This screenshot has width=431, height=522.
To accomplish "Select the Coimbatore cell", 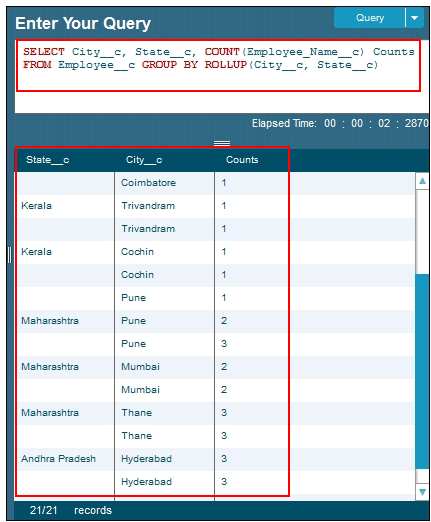I will 148,183.
